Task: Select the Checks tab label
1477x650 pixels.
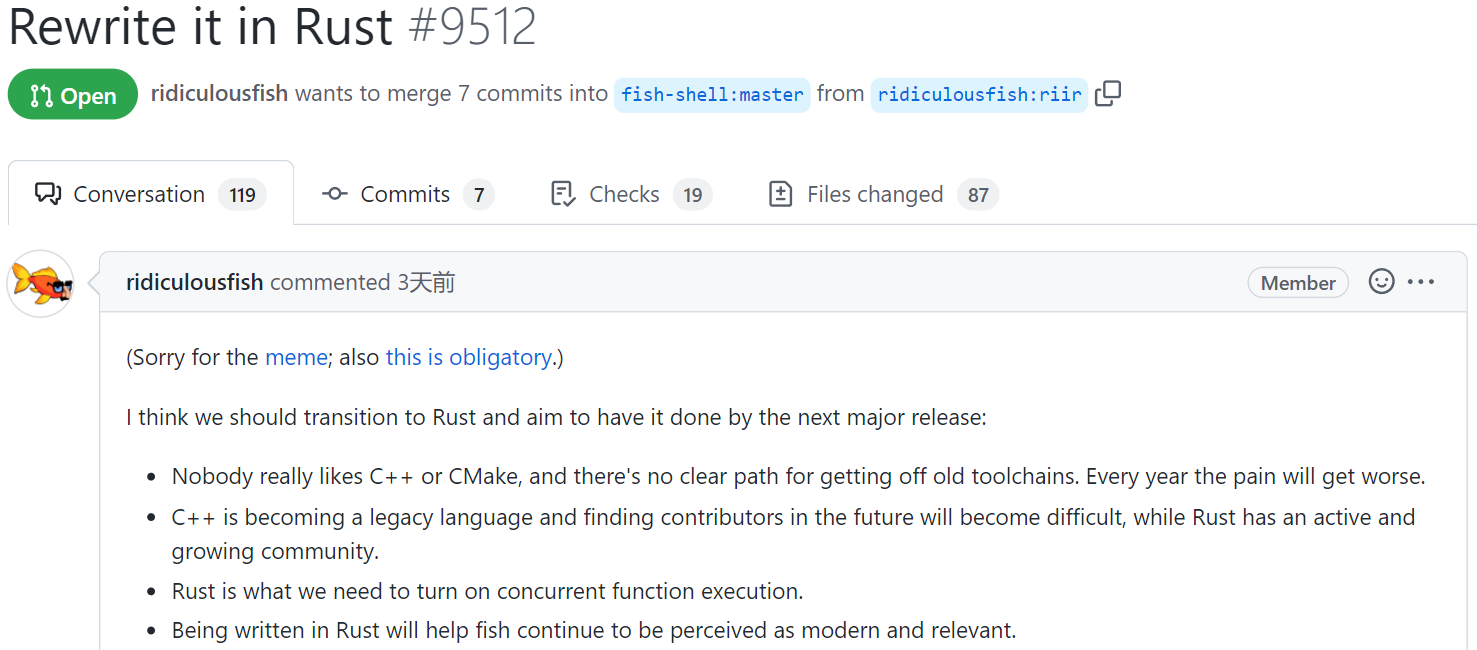Action: coord(624,194)
